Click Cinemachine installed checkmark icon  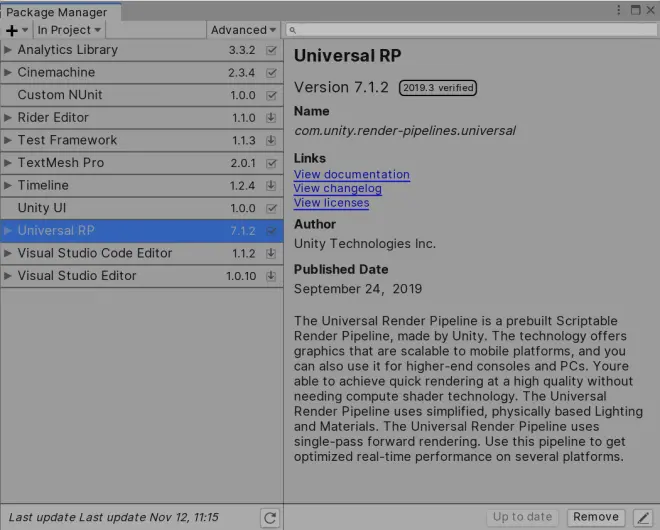(x=271, y=73)
